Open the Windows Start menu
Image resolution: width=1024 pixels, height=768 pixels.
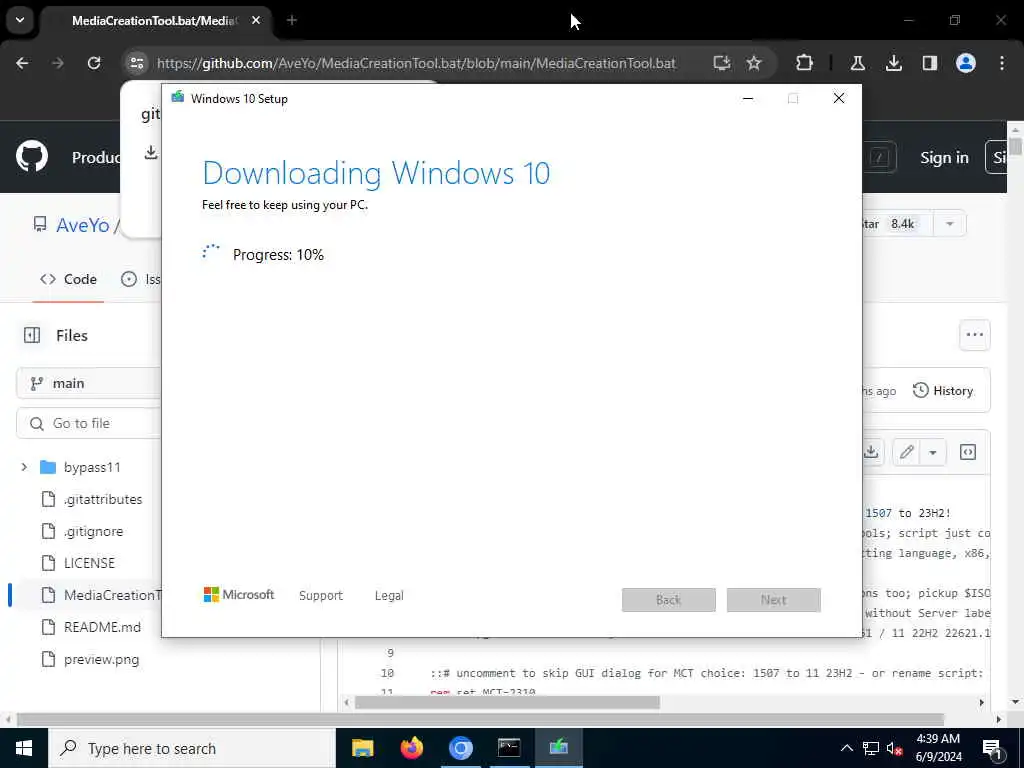point(24,748)
